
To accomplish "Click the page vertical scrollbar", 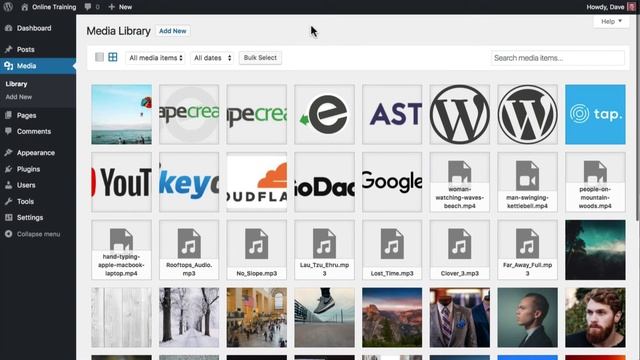I will (x=638, y=118).
